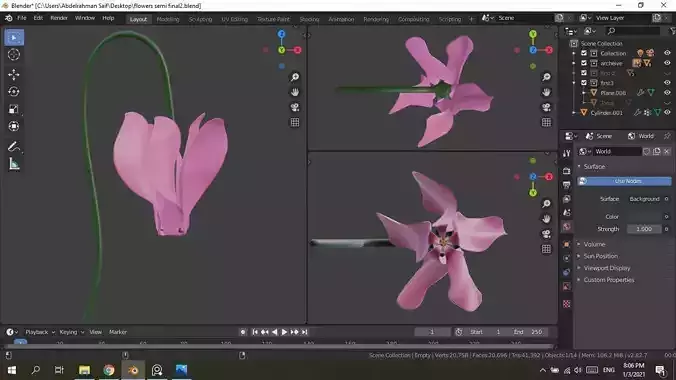Viewport: 676px width, 380px height.
Task: Switch to the Shading workspace tab
Action: (309, 19)
